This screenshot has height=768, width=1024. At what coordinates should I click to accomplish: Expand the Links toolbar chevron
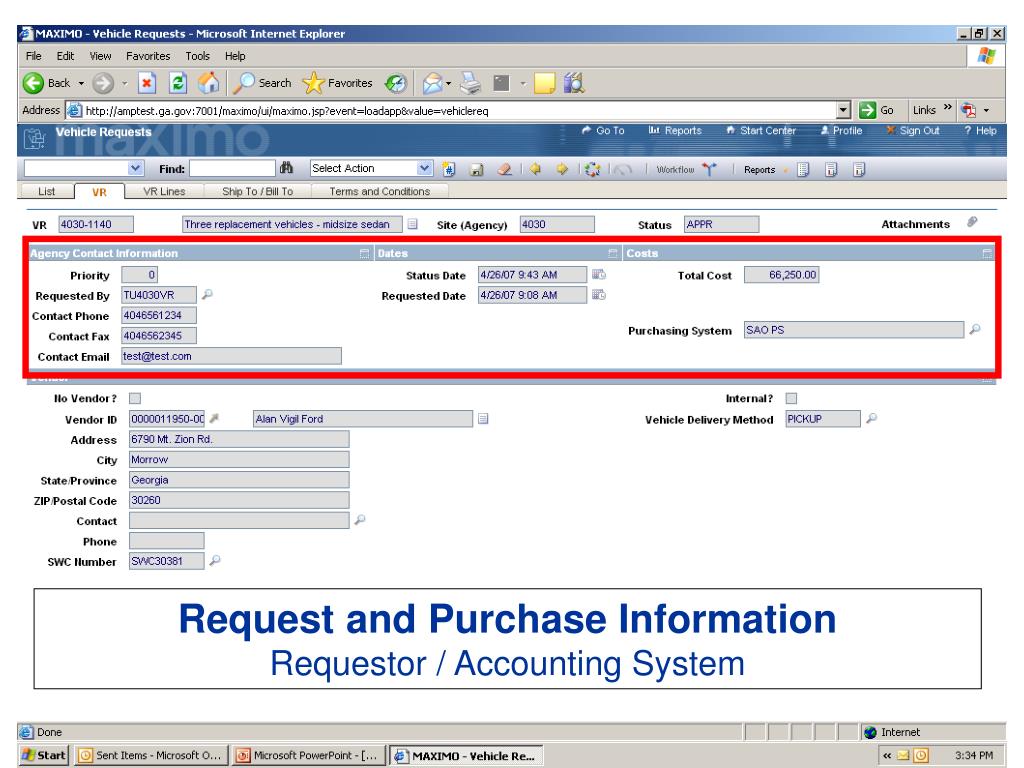[948, 108]
